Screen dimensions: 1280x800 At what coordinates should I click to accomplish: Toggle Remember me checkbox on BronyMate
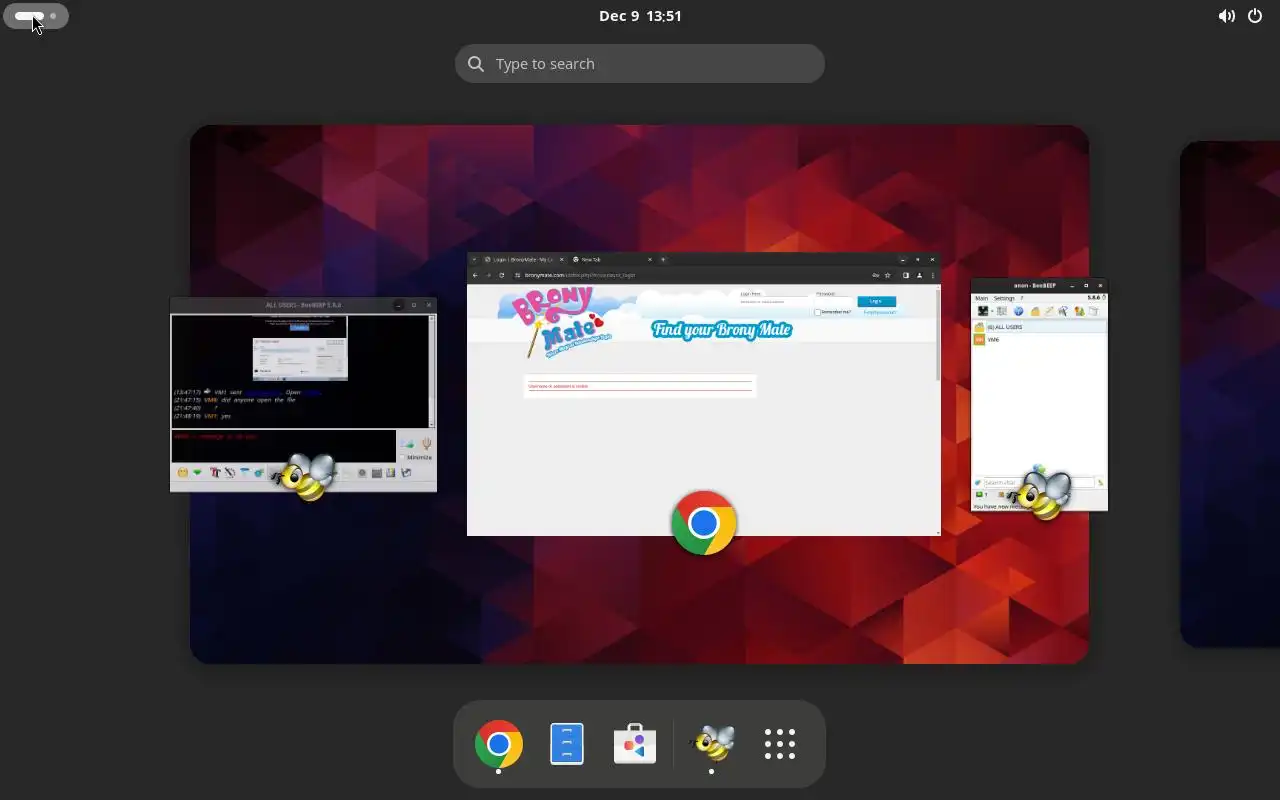(x=817, y=312)
